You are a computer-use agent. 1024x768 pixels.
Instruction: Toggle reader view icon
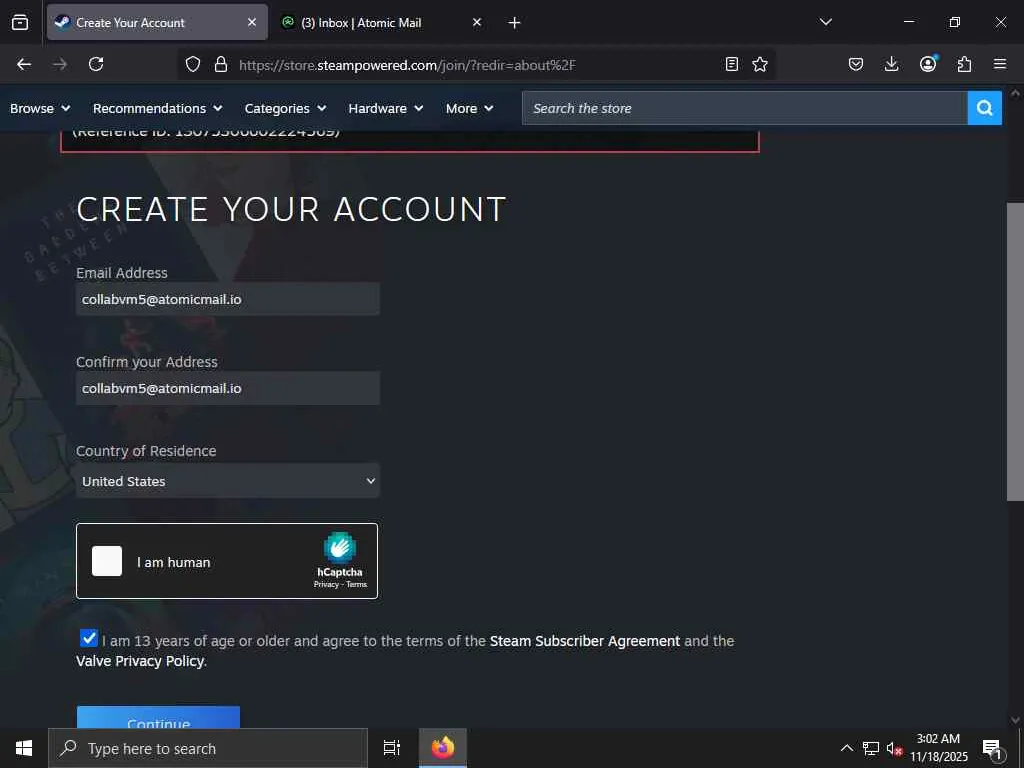pos(732,64)
